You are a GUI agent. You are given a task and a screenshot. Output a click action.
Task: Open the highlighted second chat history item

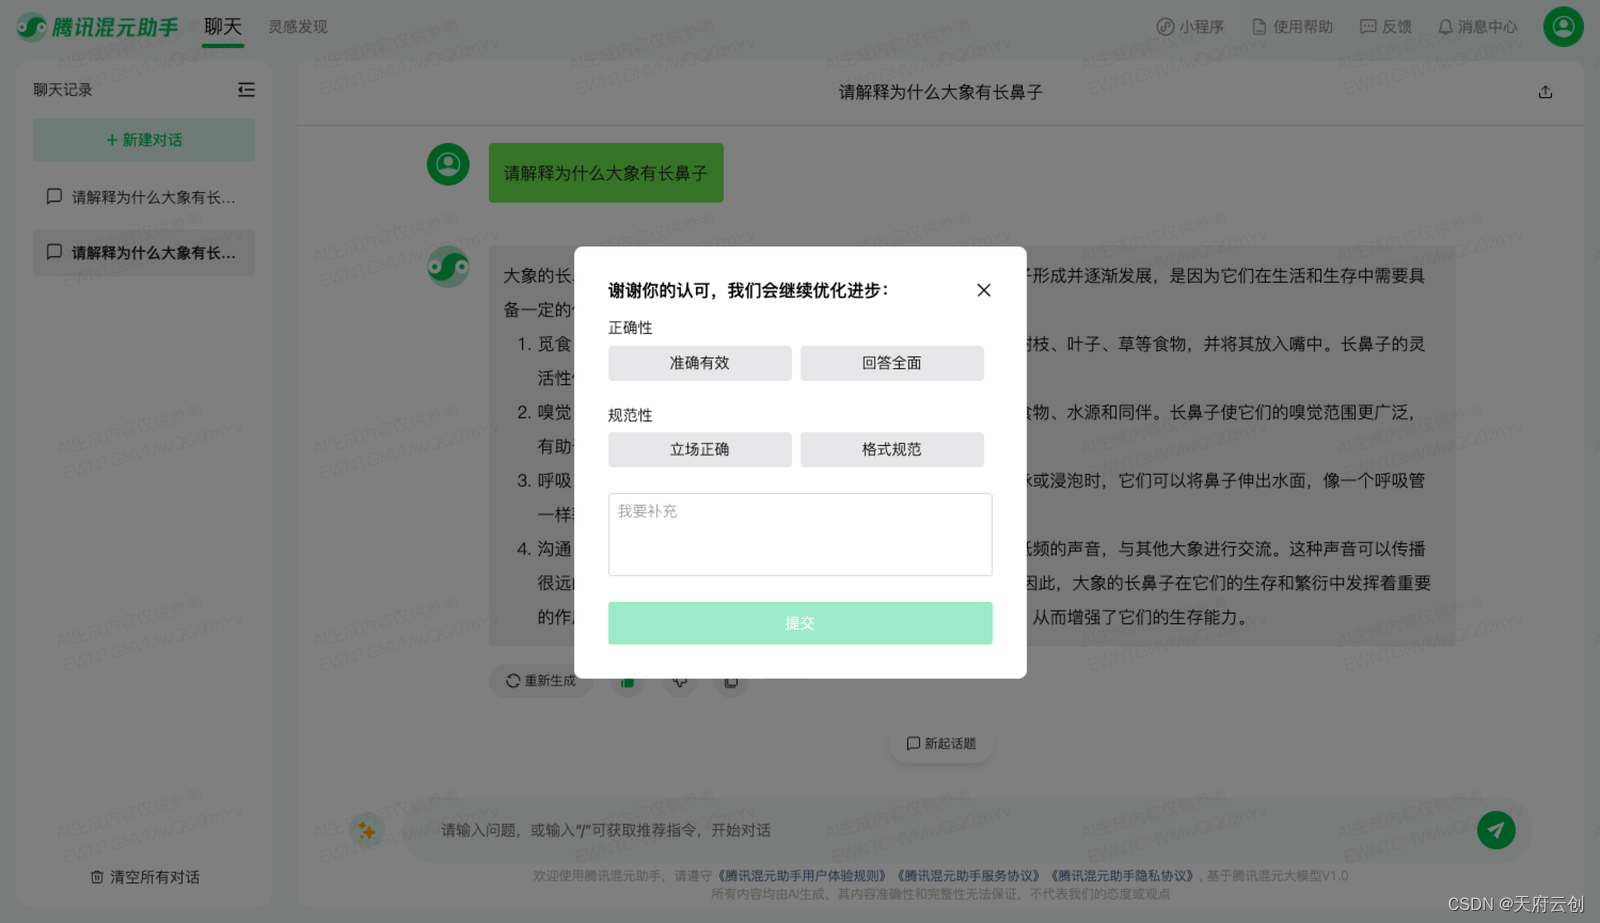[144, 253]
